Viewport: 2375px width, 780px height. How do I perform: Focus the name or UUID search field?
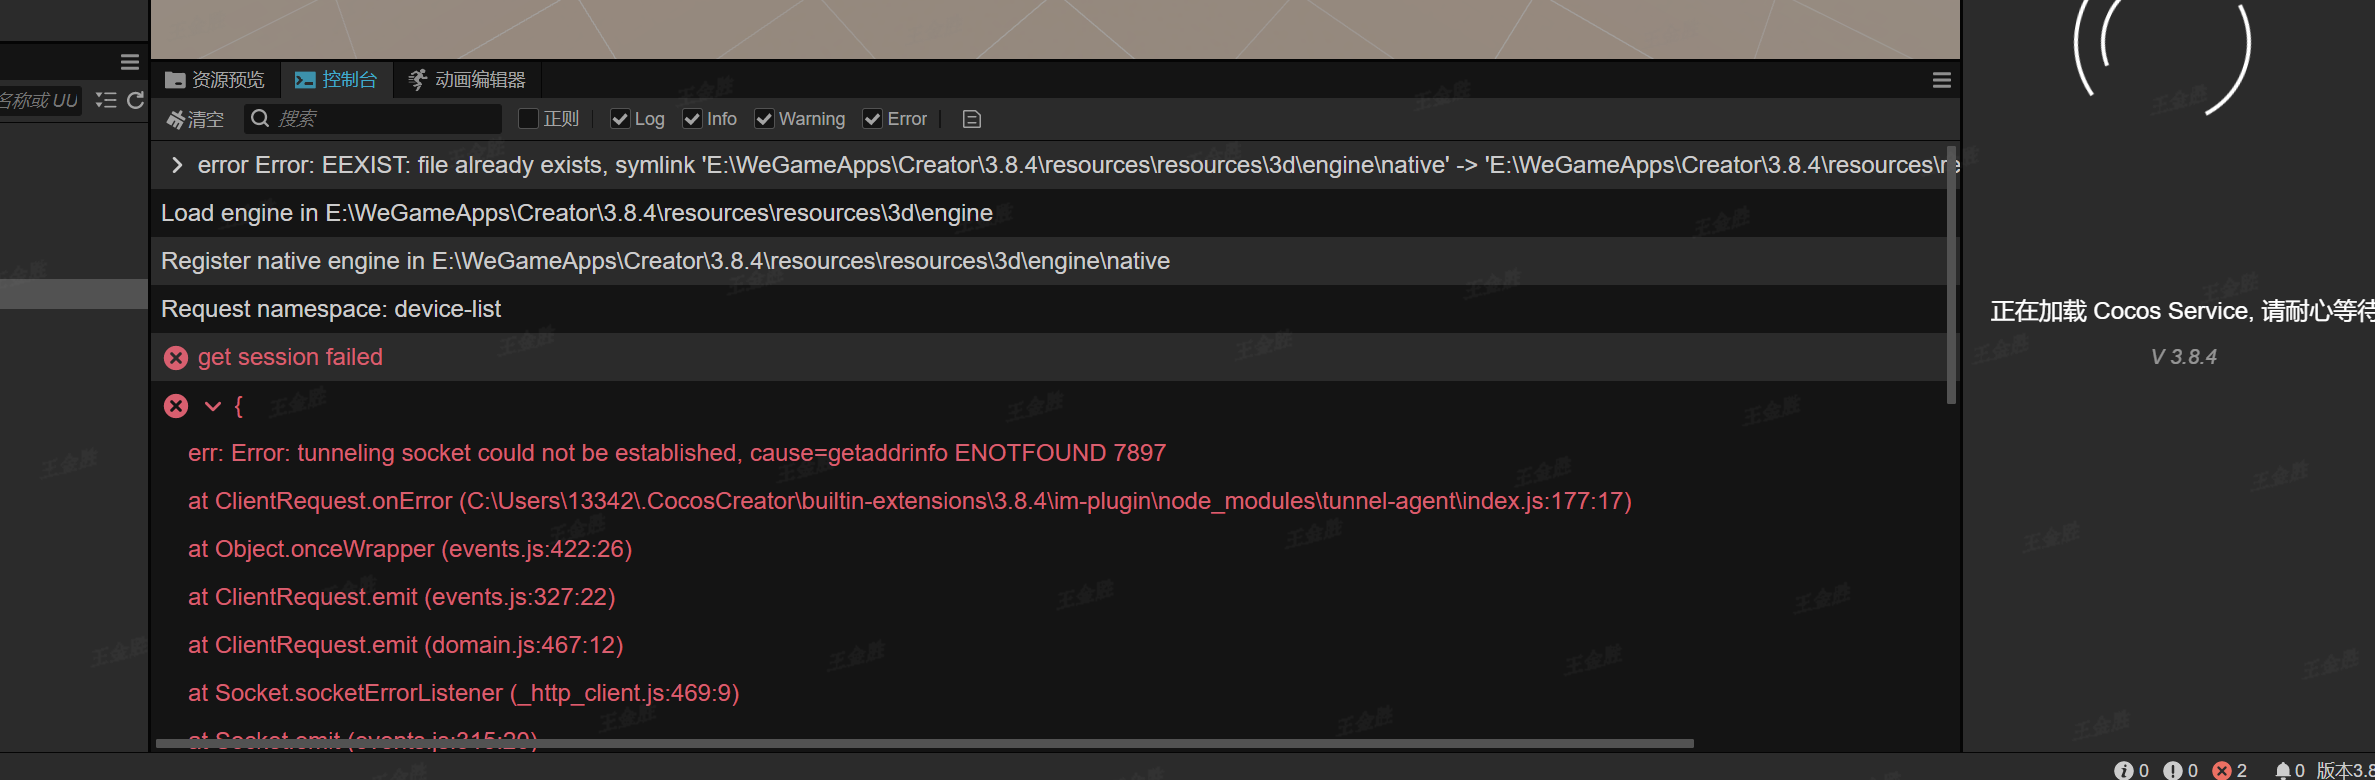point(38,100)
